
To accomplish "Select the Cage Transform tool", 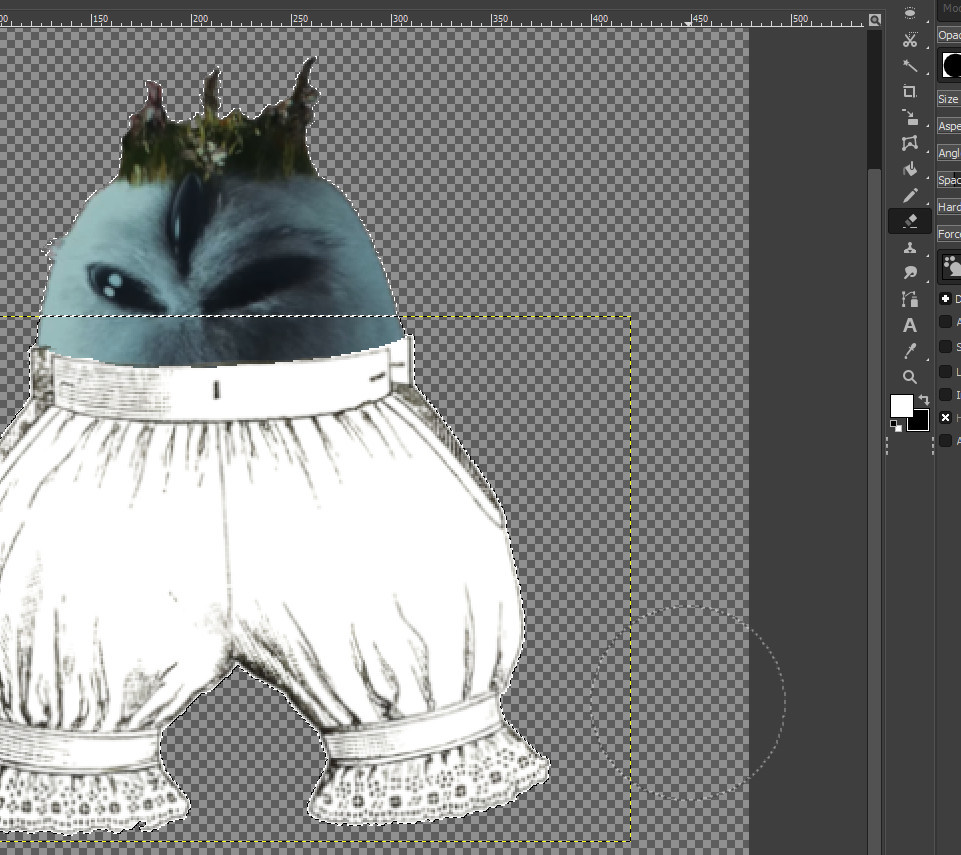I will pyautogui.click(x=910, y=143).
